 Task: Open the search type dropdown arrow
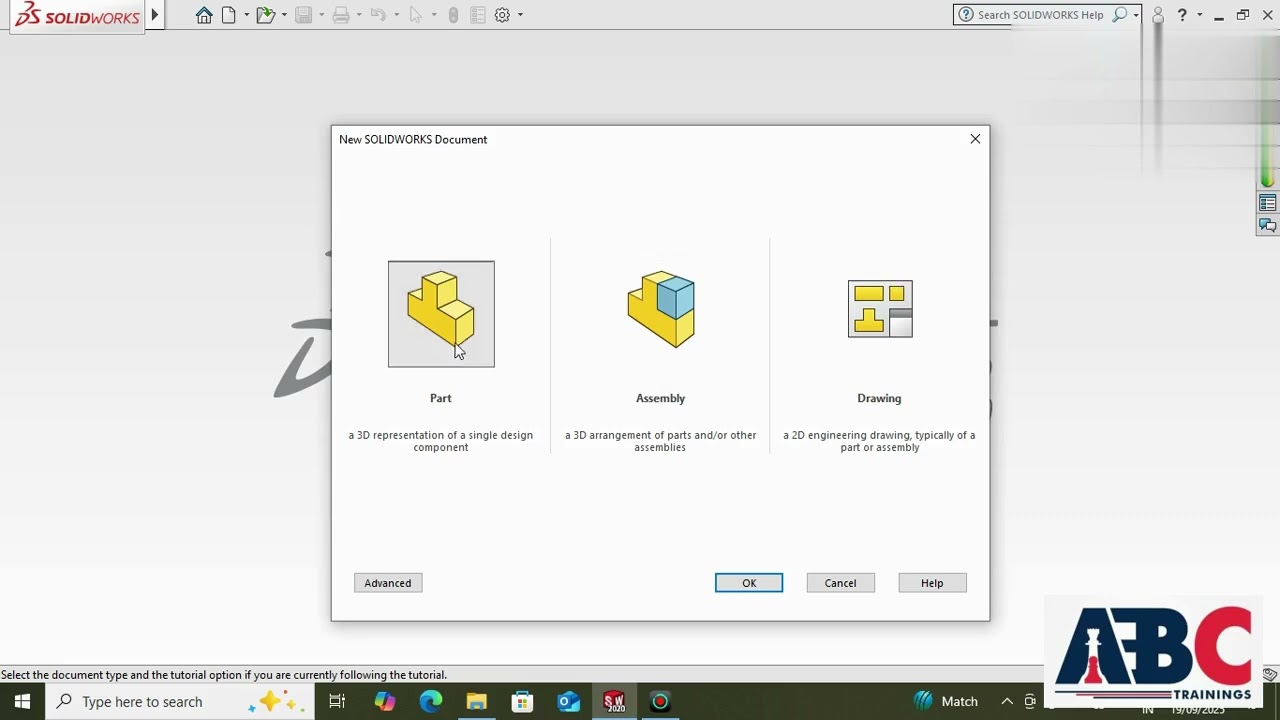(x=1136, y=15)
